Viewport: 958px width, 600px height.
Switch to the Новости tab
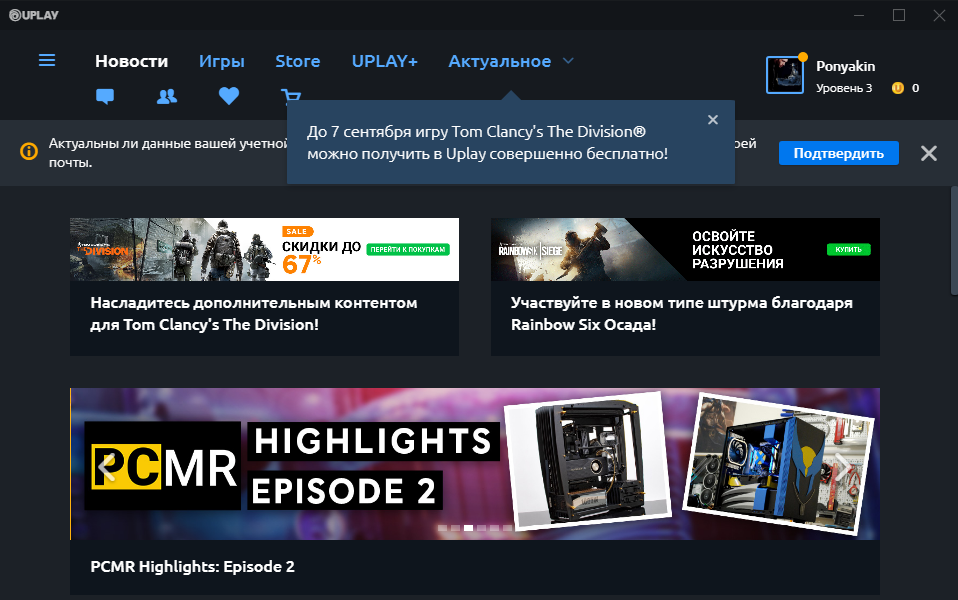tap(131, 61)
